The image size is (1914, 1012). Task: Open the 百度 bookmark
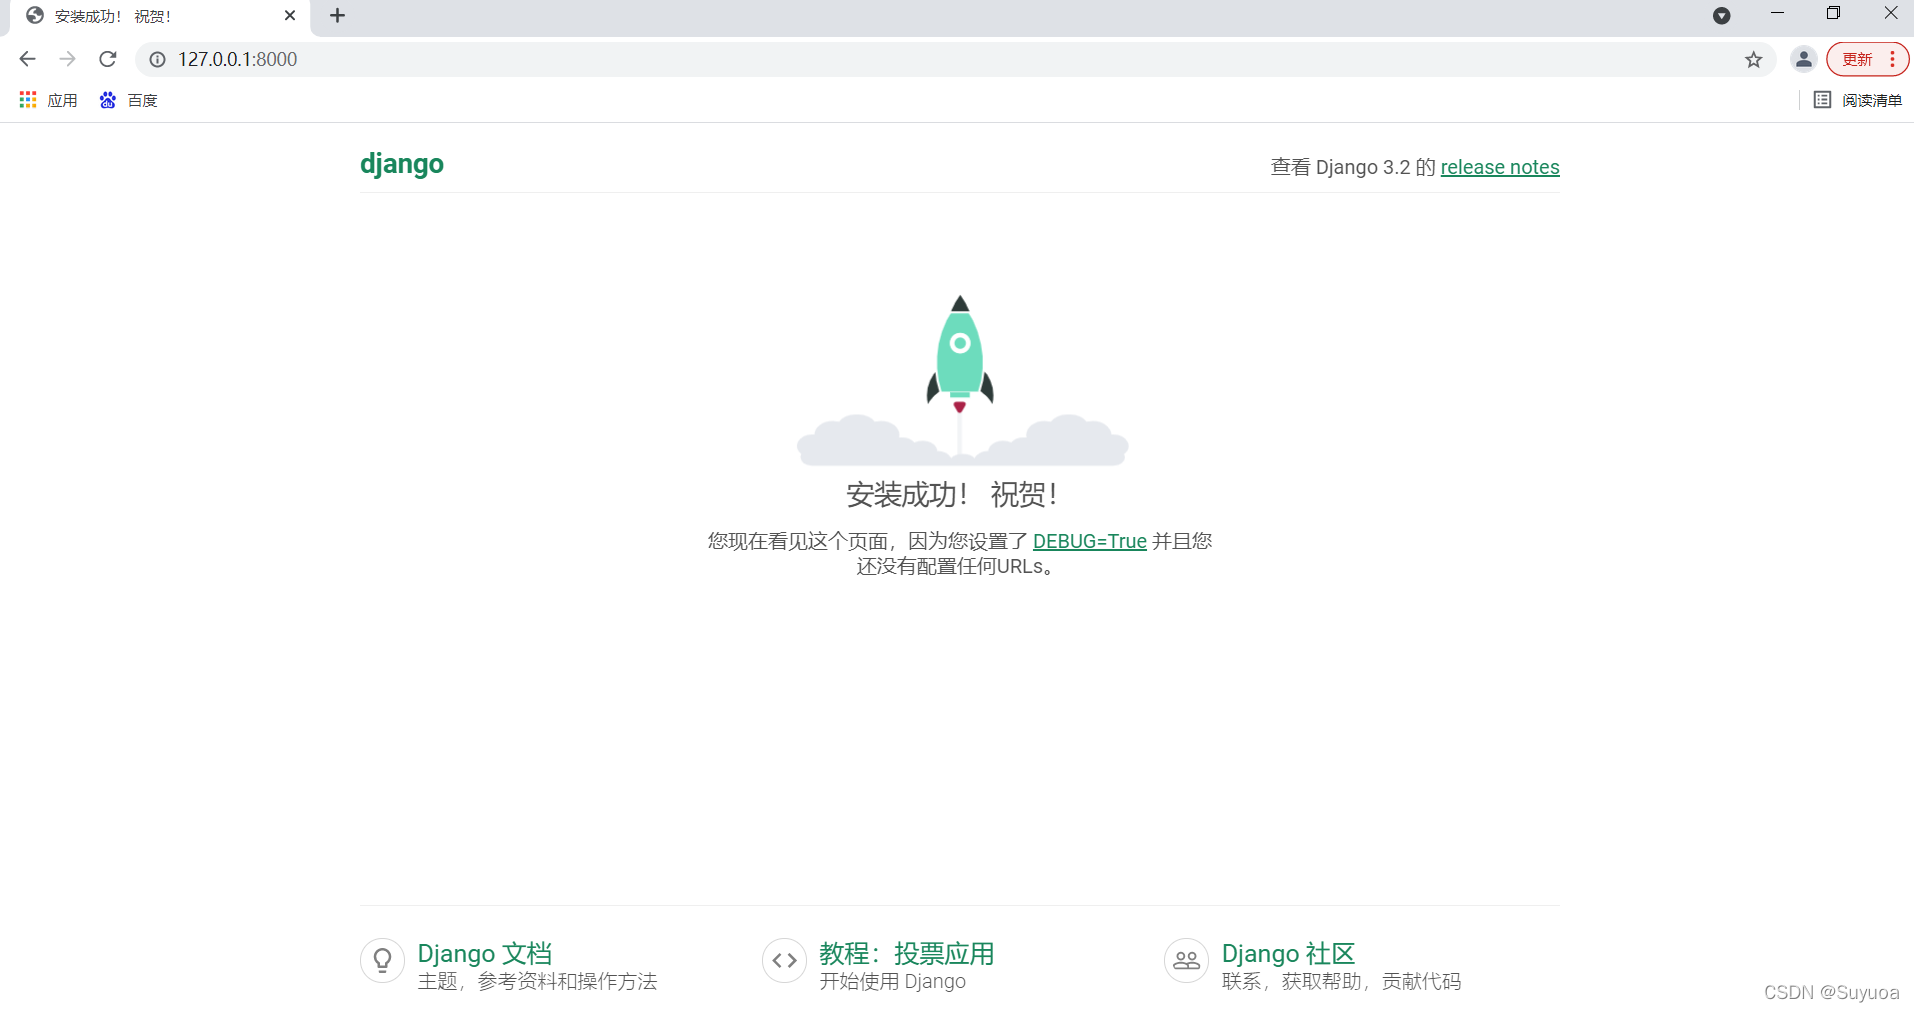(x=128, y=99)
